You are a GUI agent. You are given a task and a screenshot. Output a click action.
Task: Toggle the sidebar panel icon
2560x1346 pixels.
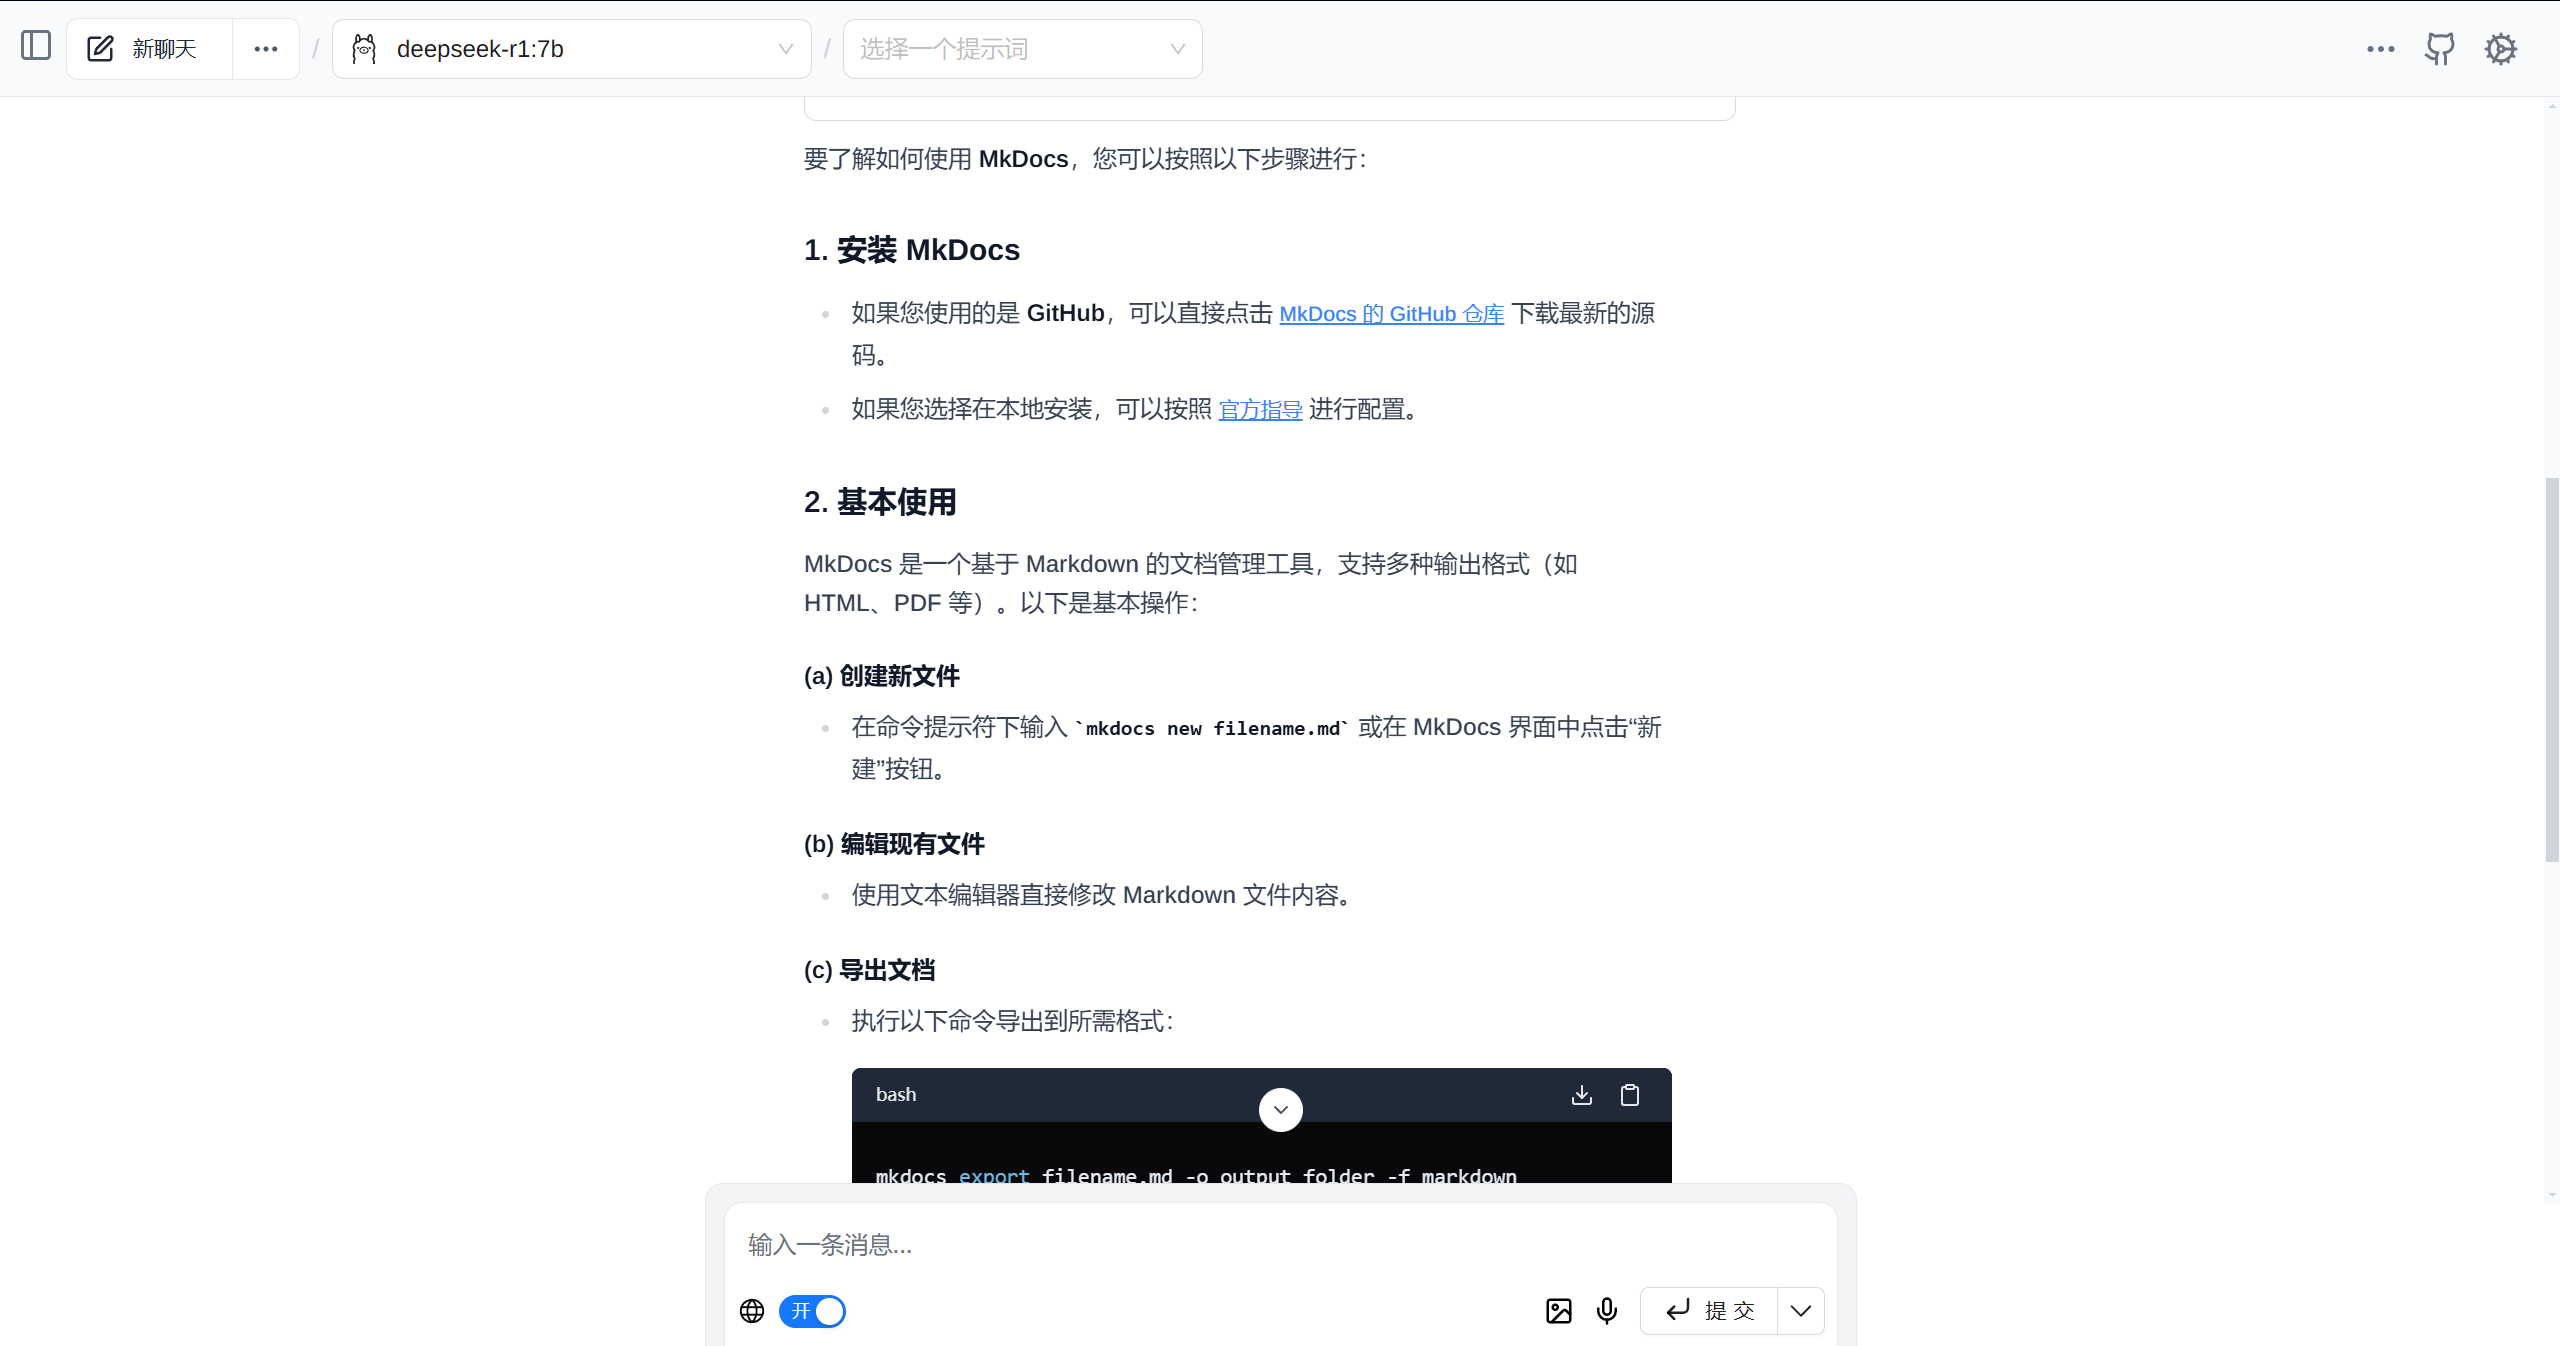coord(36,46)
